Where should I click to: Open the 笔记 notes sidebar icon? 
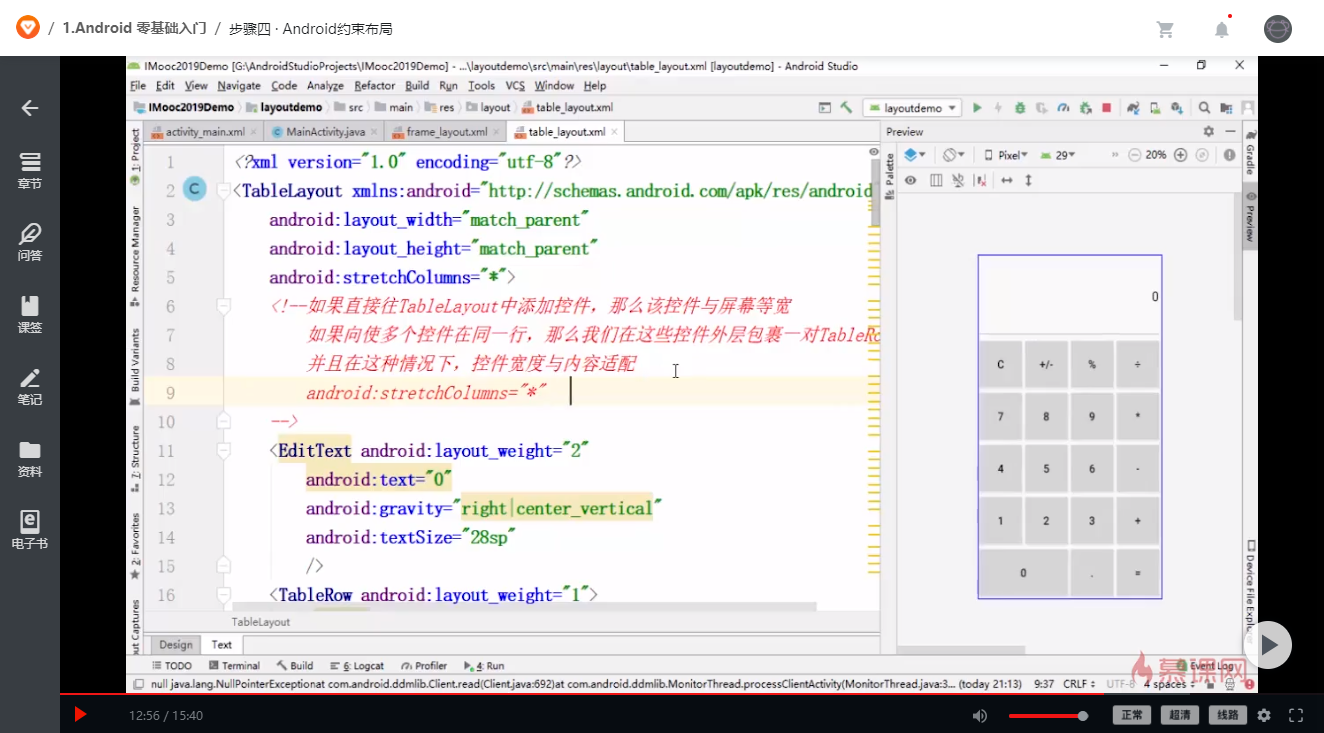coord(30,386)
